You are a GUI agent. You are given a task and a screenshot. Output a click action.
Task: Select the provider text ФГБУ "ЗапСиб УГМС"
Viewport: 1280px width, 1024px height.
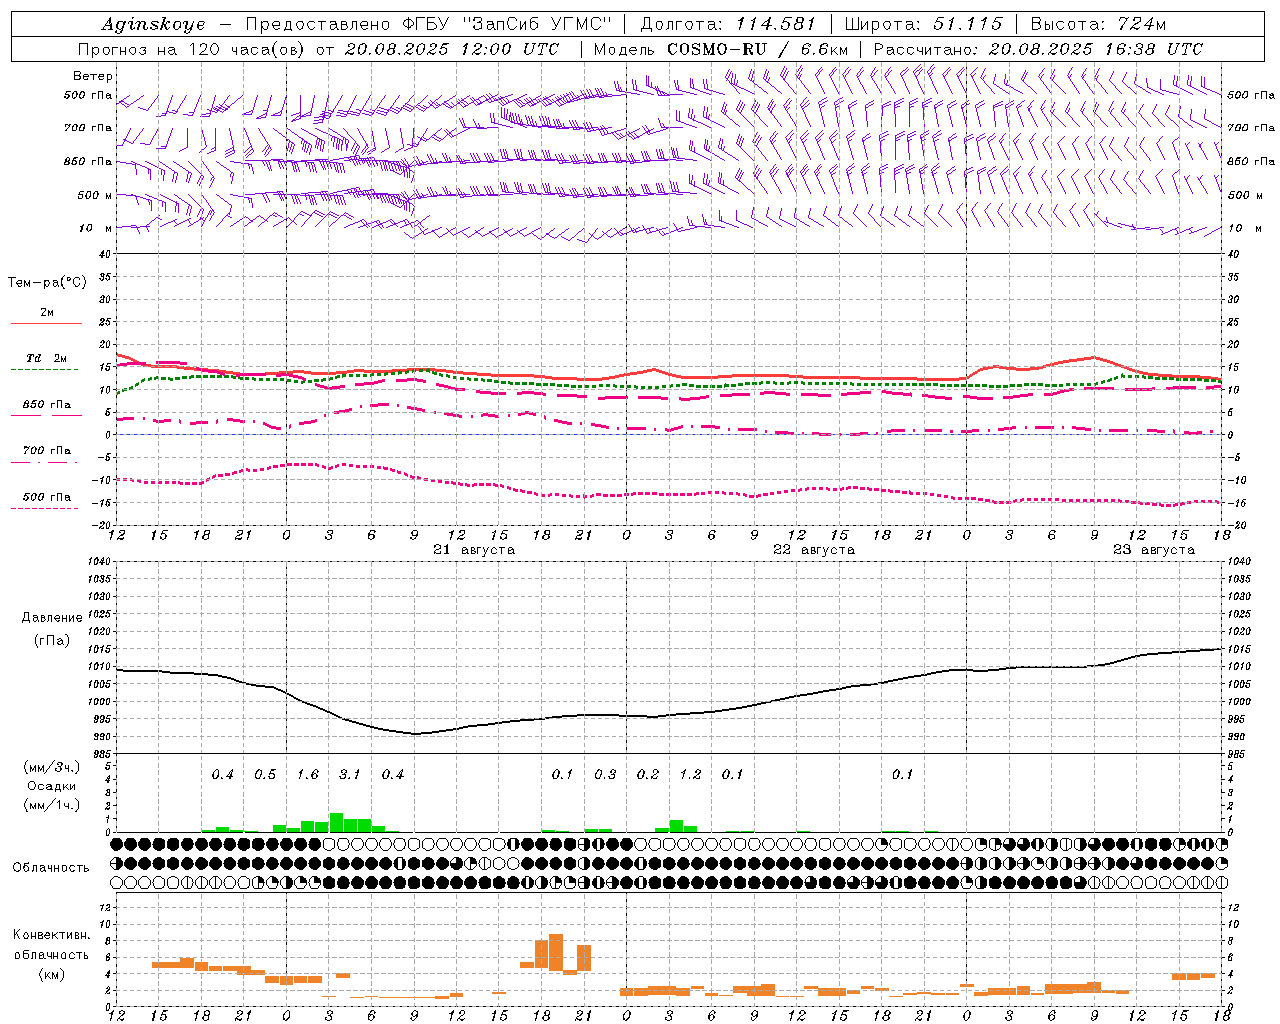(508, 24)
